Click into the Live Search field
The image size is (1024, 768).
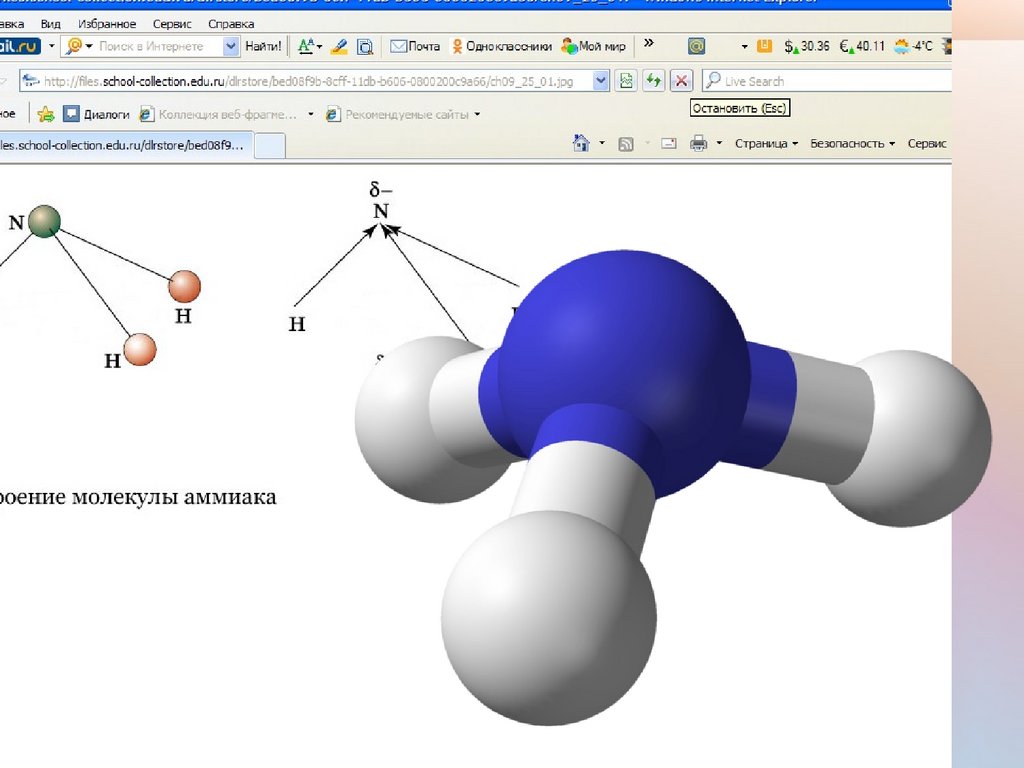(830, 81)
